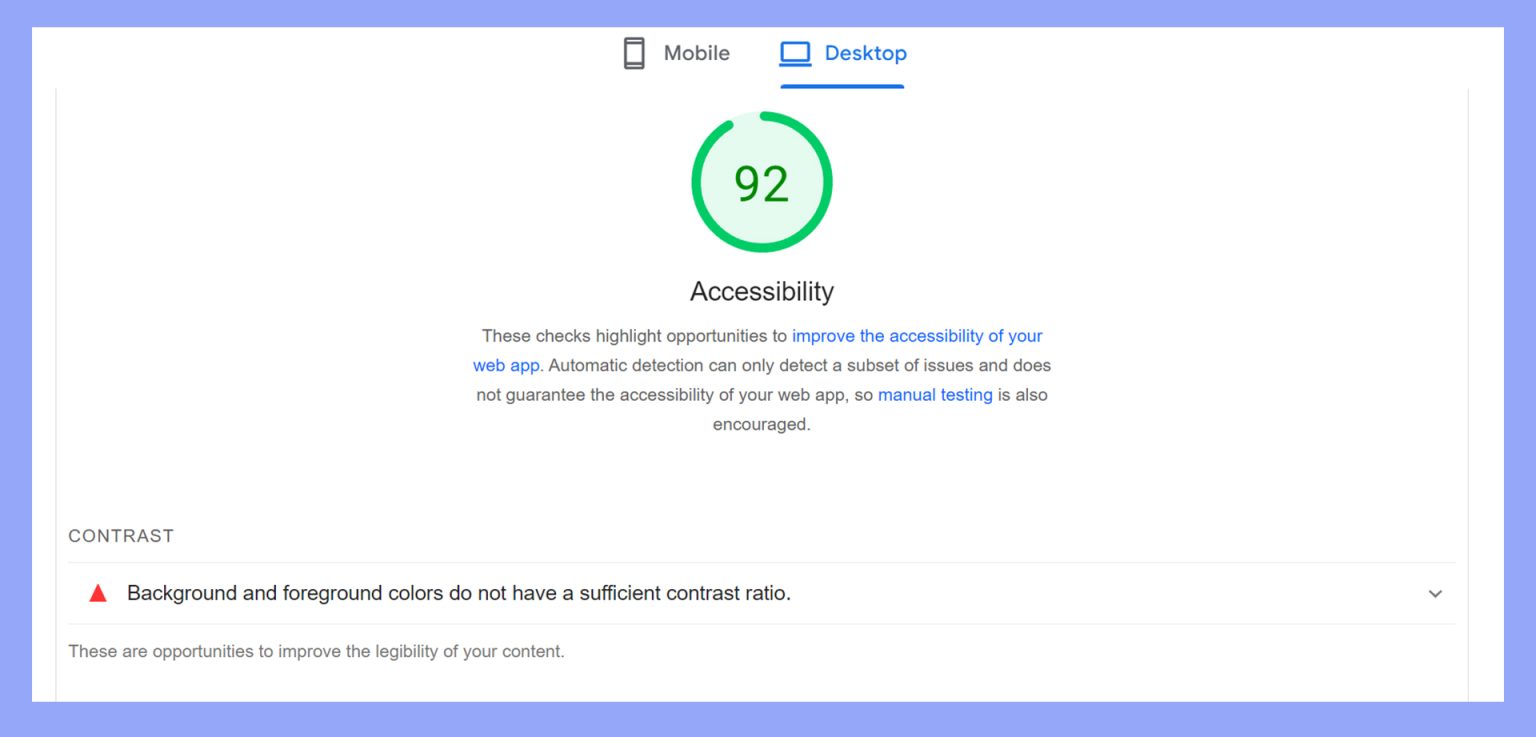Select the Desktop tab

pos(865,53)
